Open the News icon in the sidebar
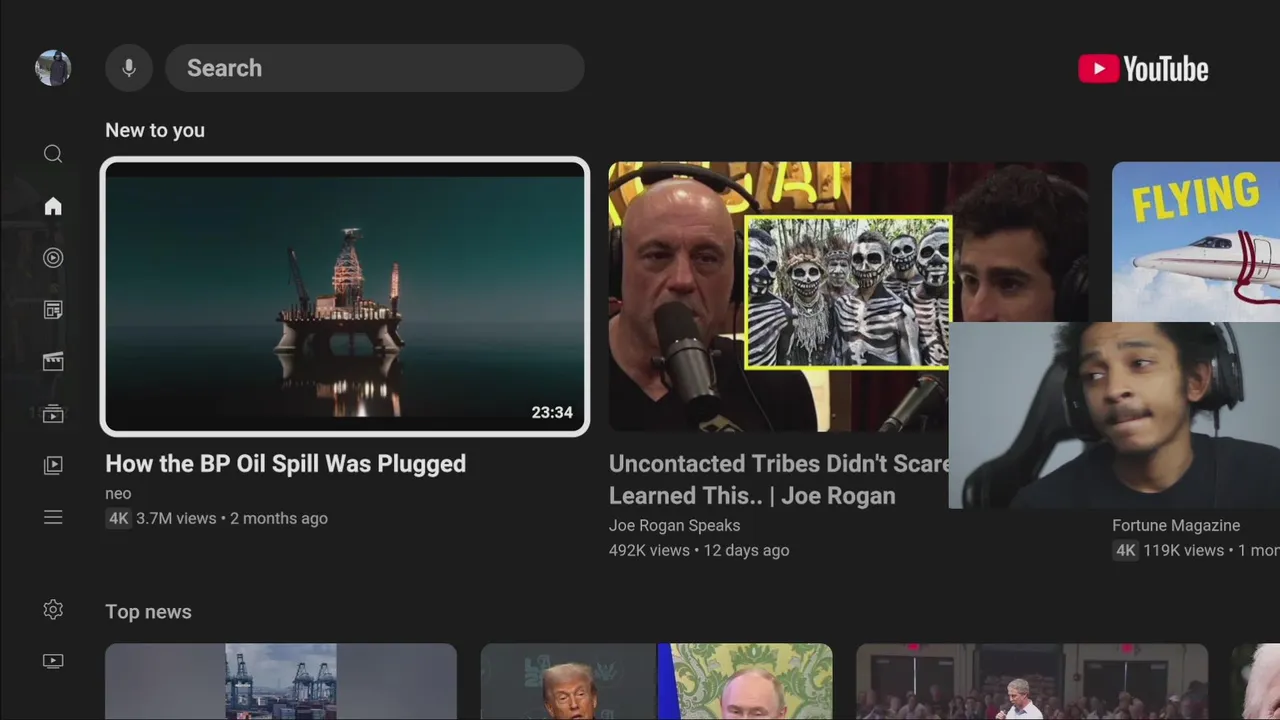The image size is (1280, 720). [x=53, y=310]
